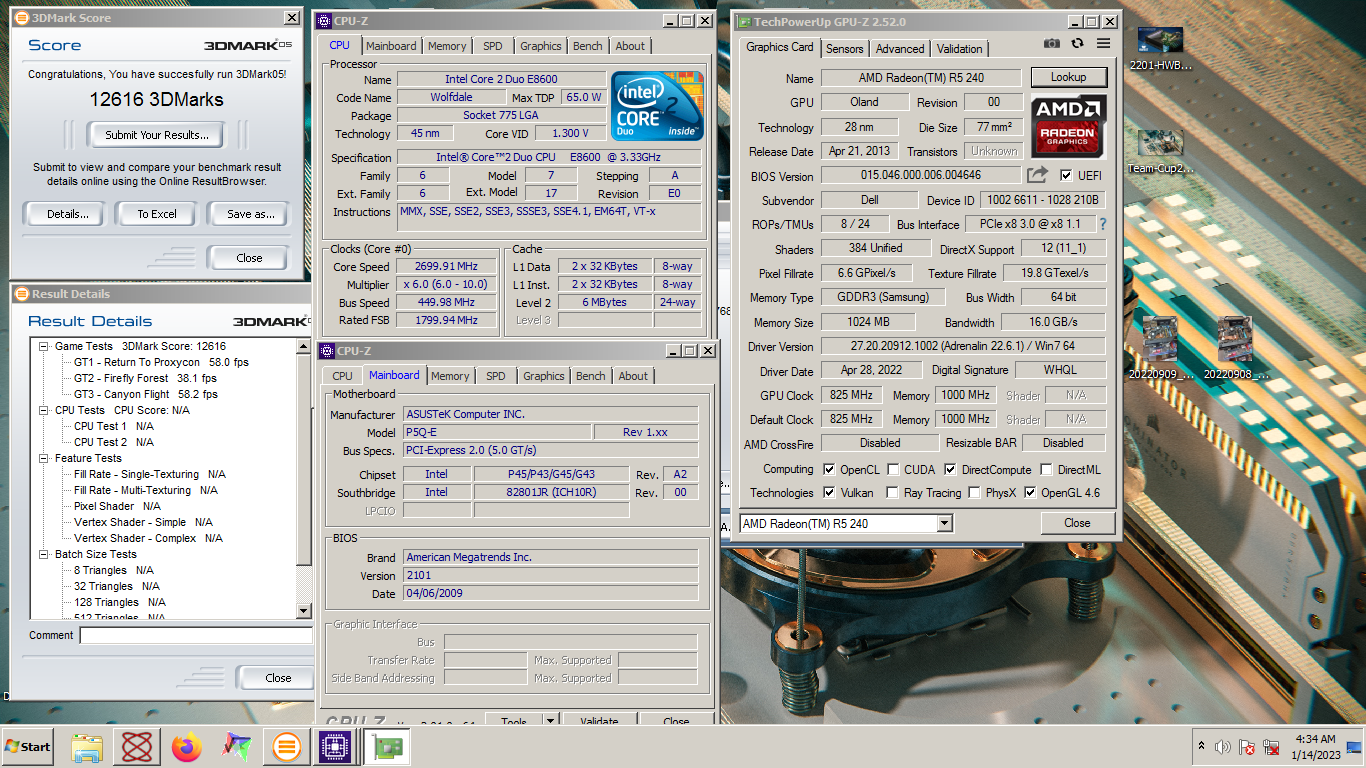Toggle the DirectML checkbox
This screenshot has height=768, width=1366.
[x=1046, y=469]
